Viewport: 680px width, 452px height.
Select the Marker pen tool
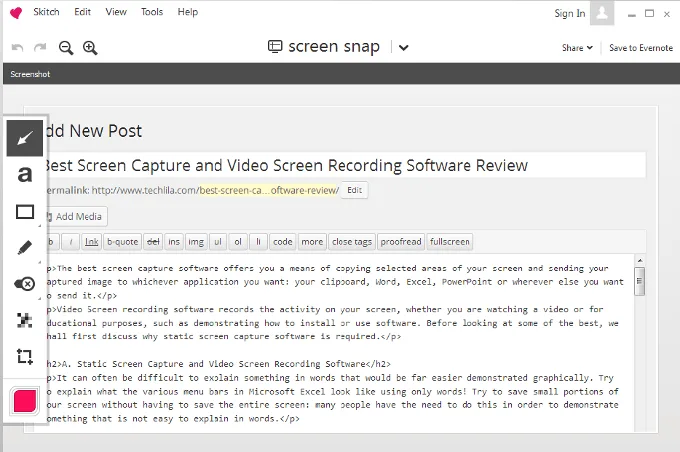pos(25,247)
